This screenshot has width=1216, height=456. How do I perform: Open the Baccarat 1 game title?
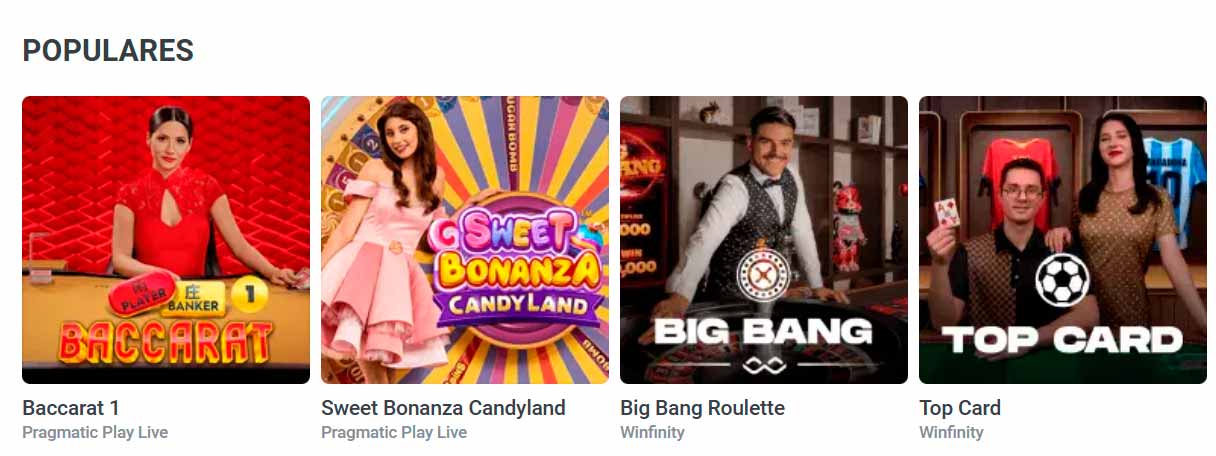click(71, 408)
